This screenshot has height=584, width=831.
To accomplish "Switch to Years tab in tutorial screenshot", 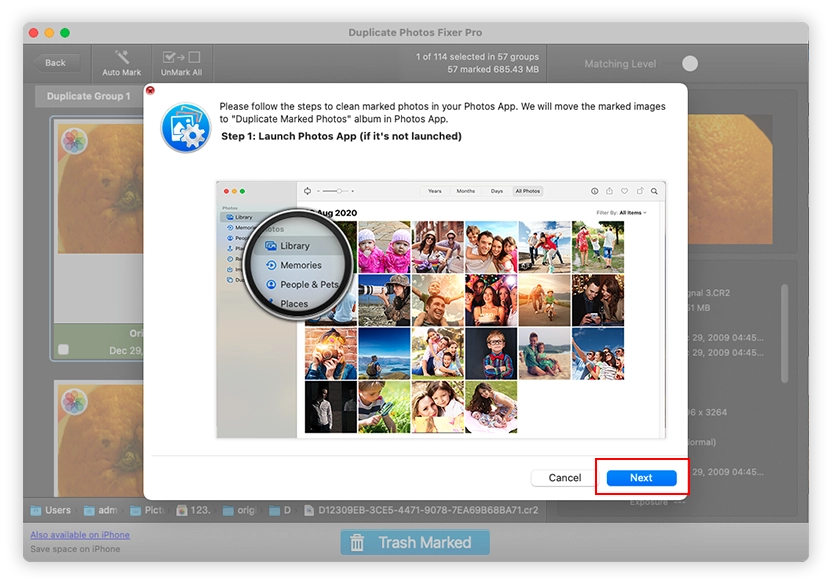I will 435,191.
